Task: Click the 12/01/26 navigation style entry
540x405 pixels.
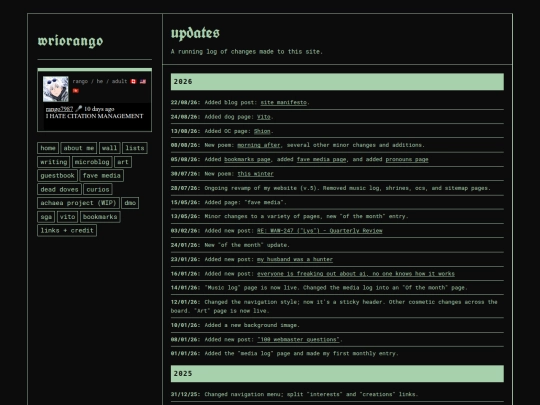Action: 337,306
